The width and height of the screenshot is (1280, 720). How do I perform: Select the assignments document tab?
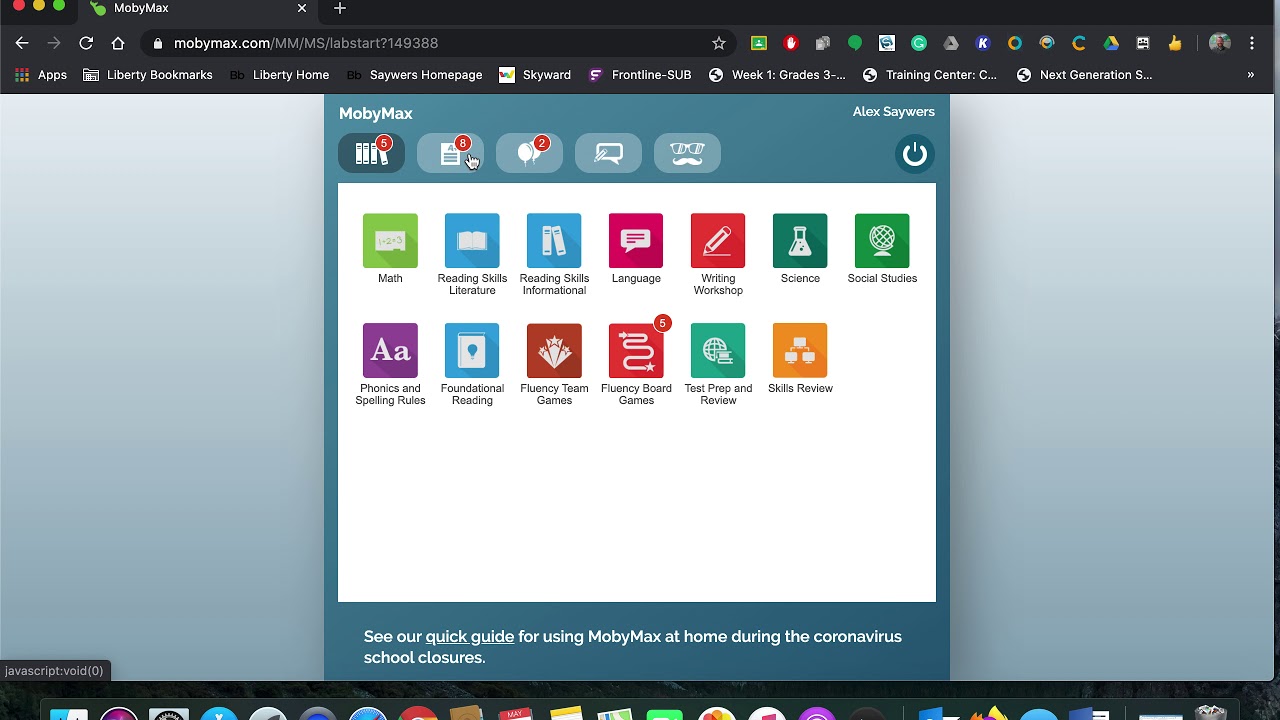(x=450, y=153)
